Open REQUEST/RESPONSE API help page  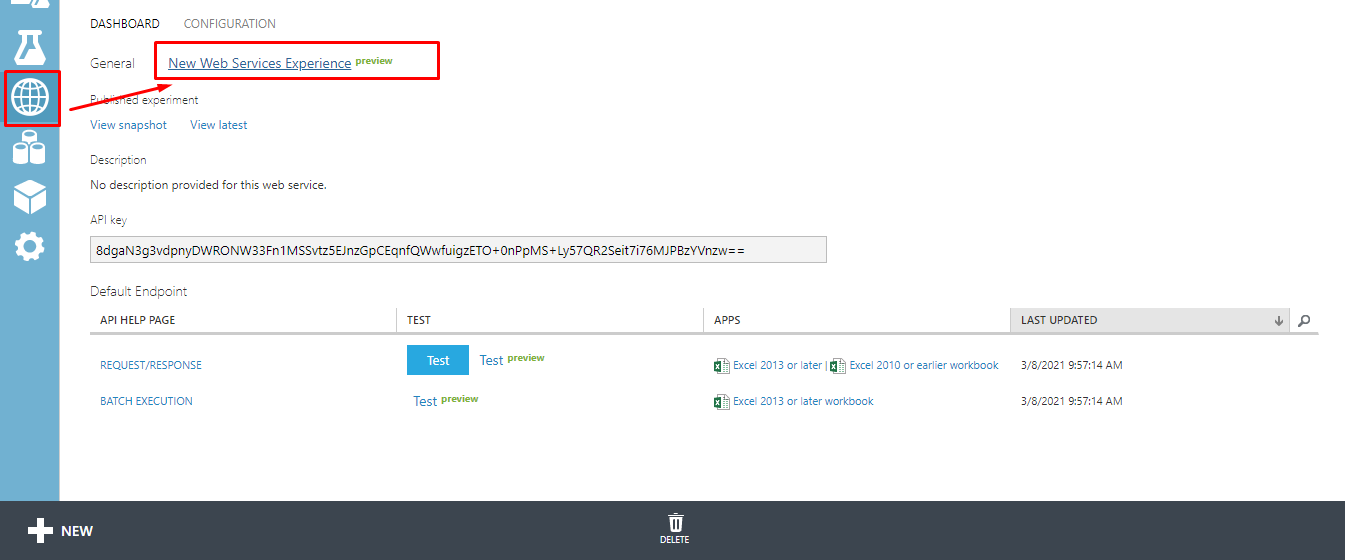[x=151, y=366]
